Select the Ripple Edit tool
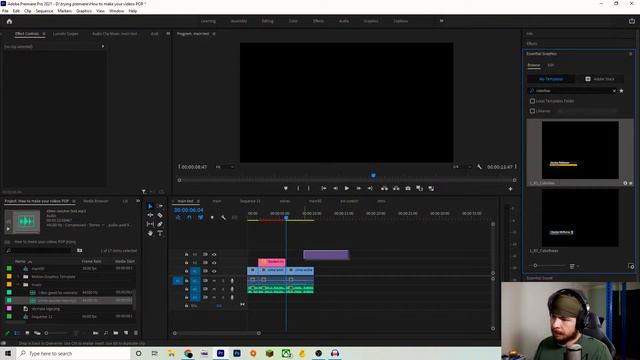Image resolution: width=640 pixels, height=360 pixels. (x=150, y=215)
